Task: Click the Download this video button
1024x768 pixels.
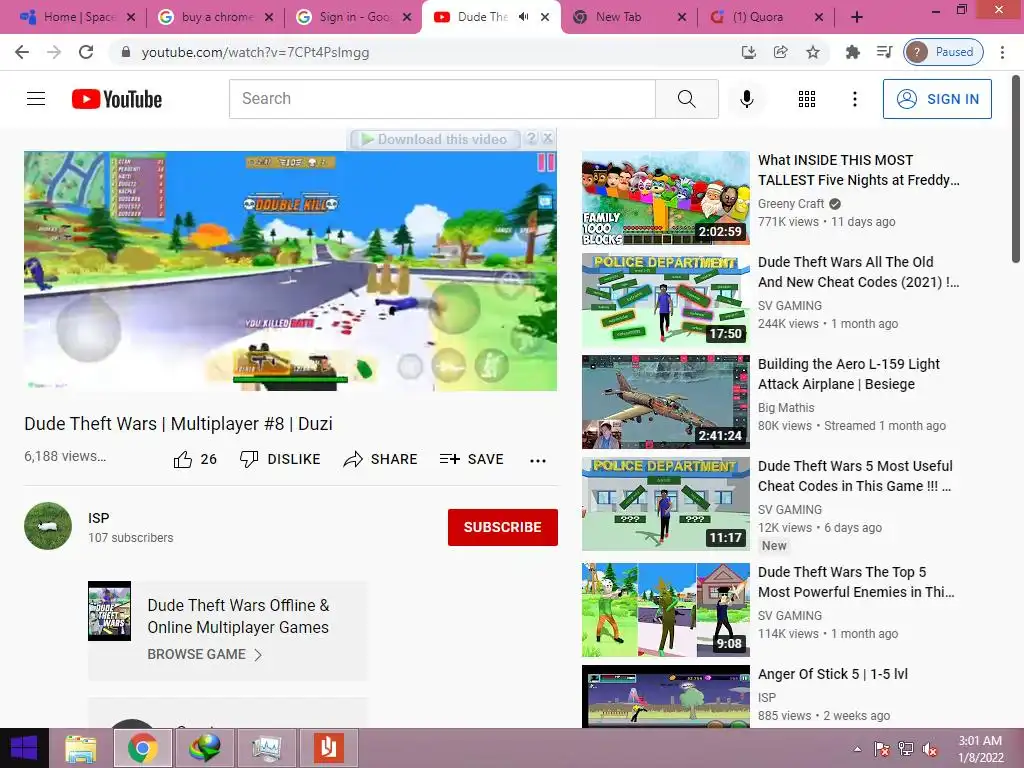Action: tap(435, 139)
